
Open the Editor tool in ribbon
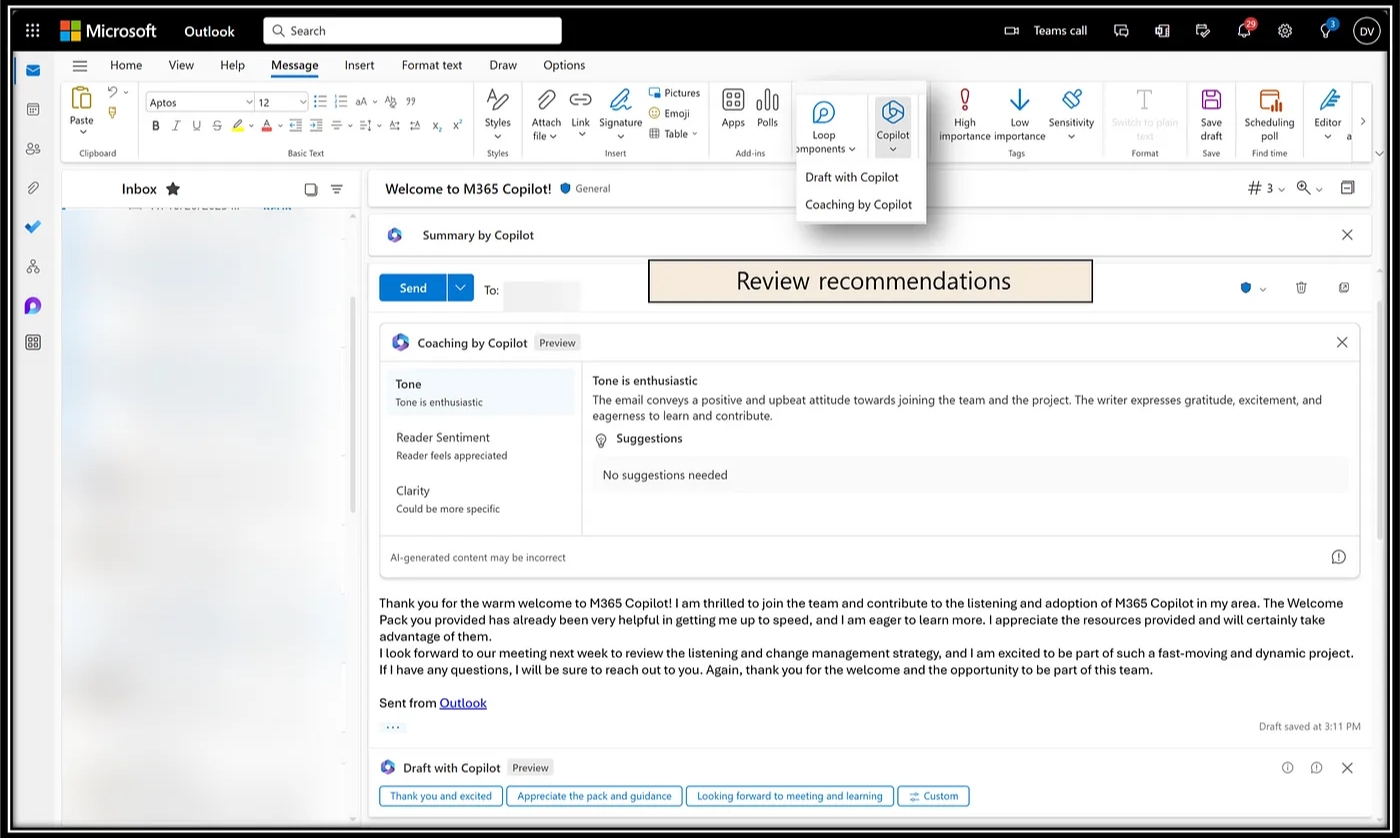pos(1328,101)
